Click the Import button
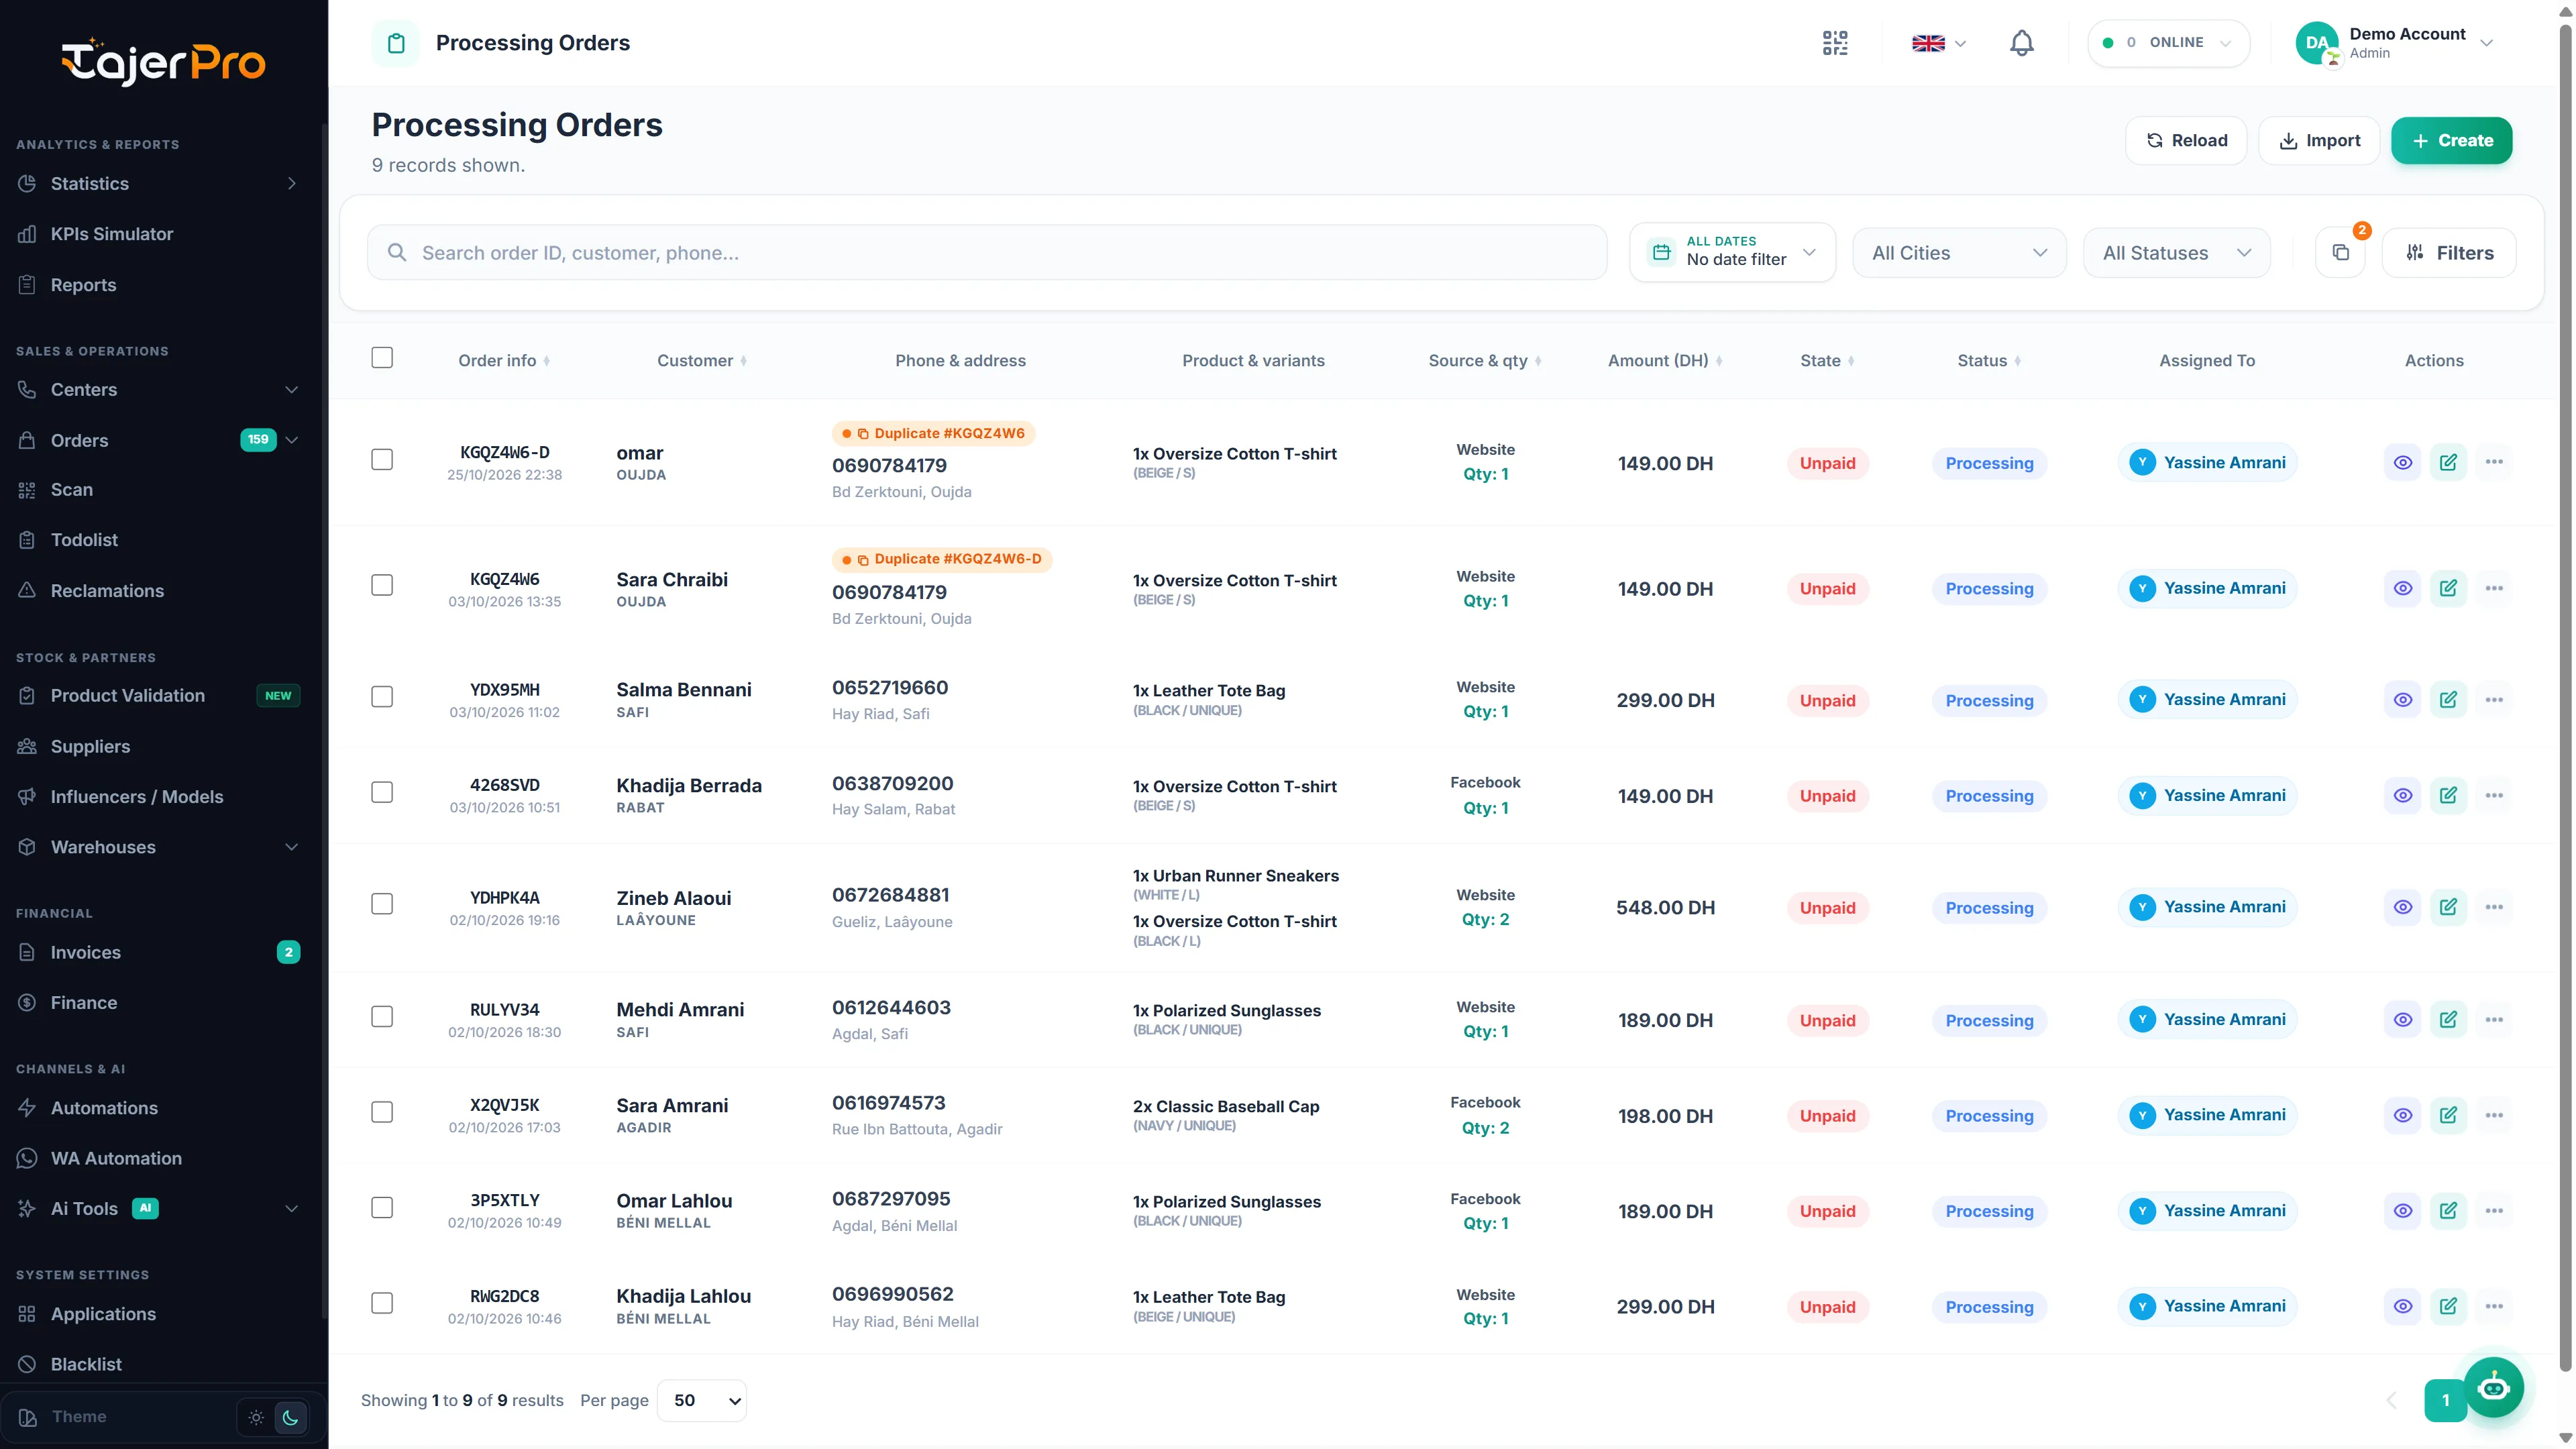Viewport: 2576px width, 1449px height. tap(2319, 140)
